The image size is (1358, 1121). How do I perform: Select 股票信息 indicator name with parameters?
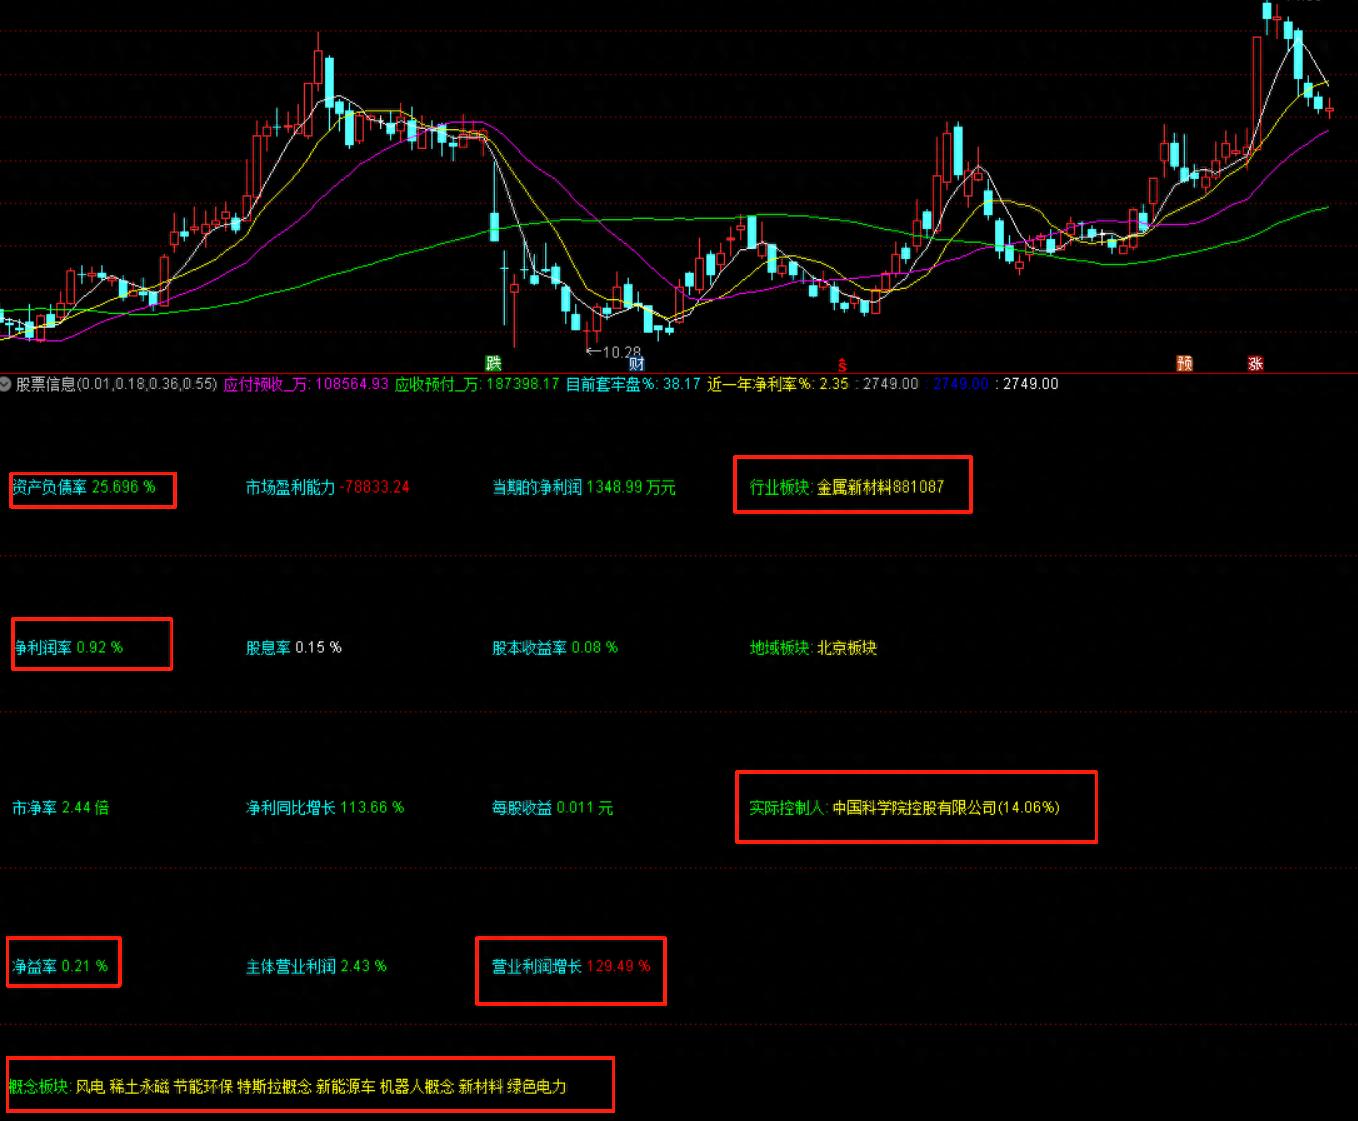click(116, 384)
